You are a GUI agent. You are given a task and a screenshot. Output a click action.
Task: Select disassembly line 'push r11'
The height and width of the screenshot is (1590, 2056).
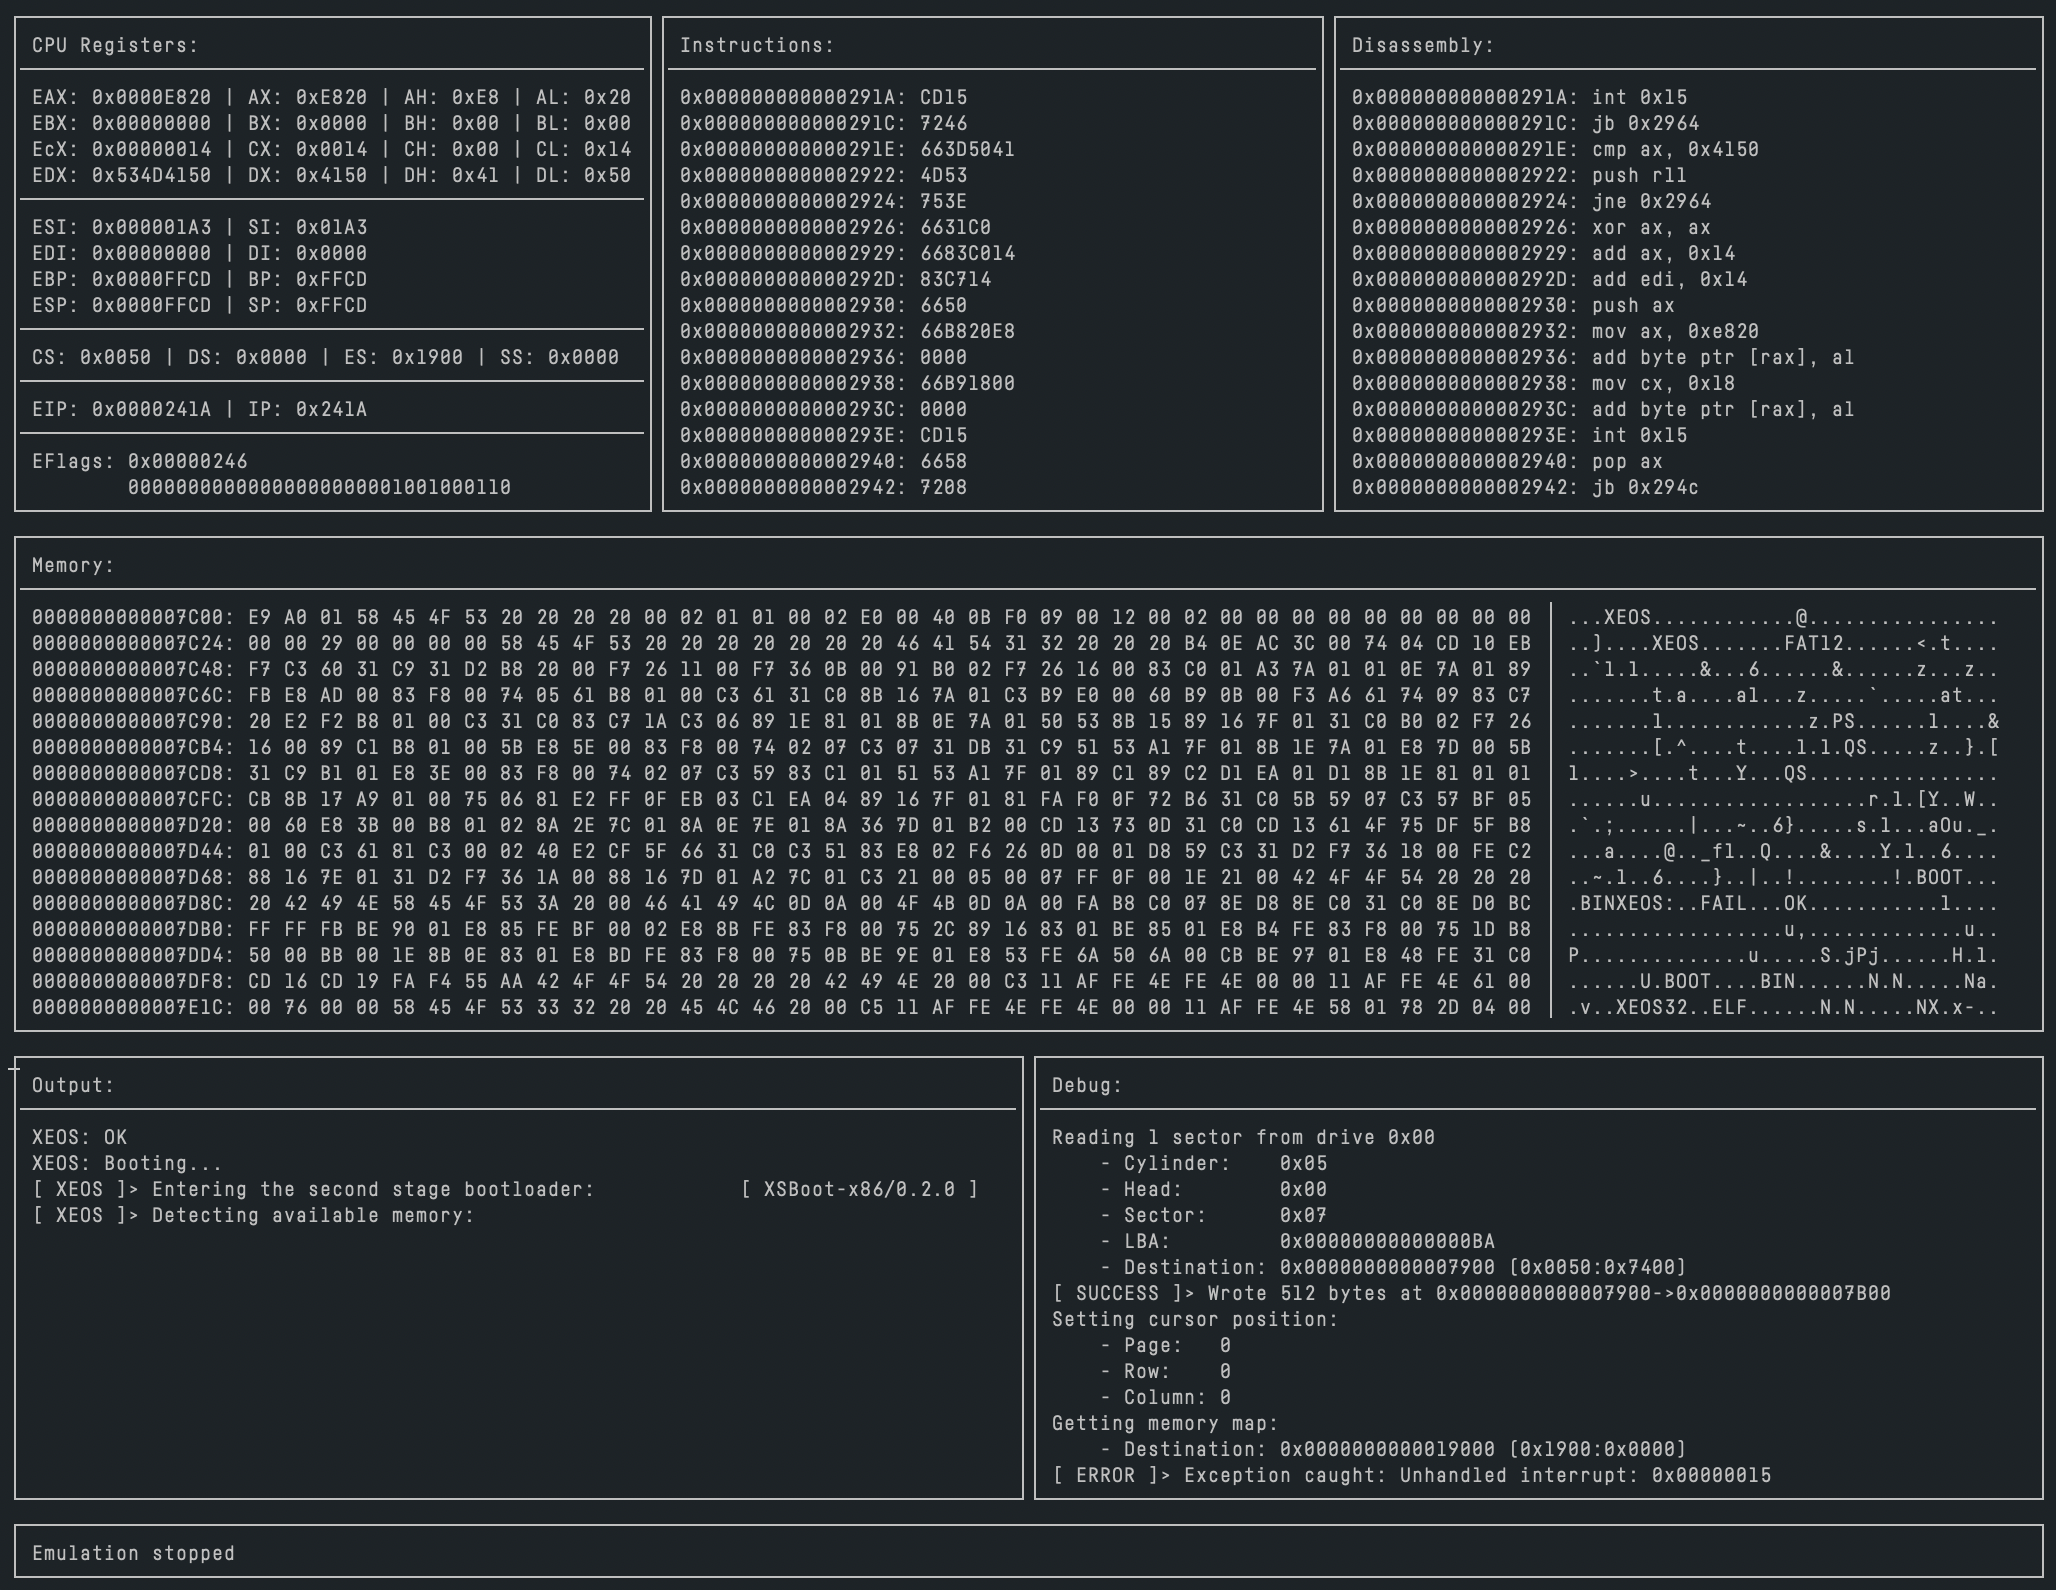1520,176
